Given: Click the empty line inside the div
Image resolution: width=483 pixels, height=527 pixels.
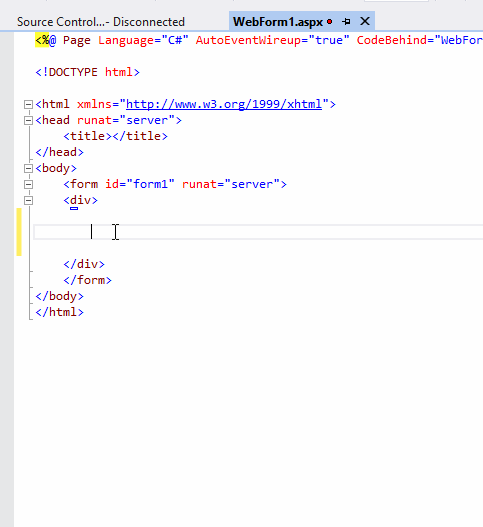Looking at the screenshot, I should (x=258, y=232).
